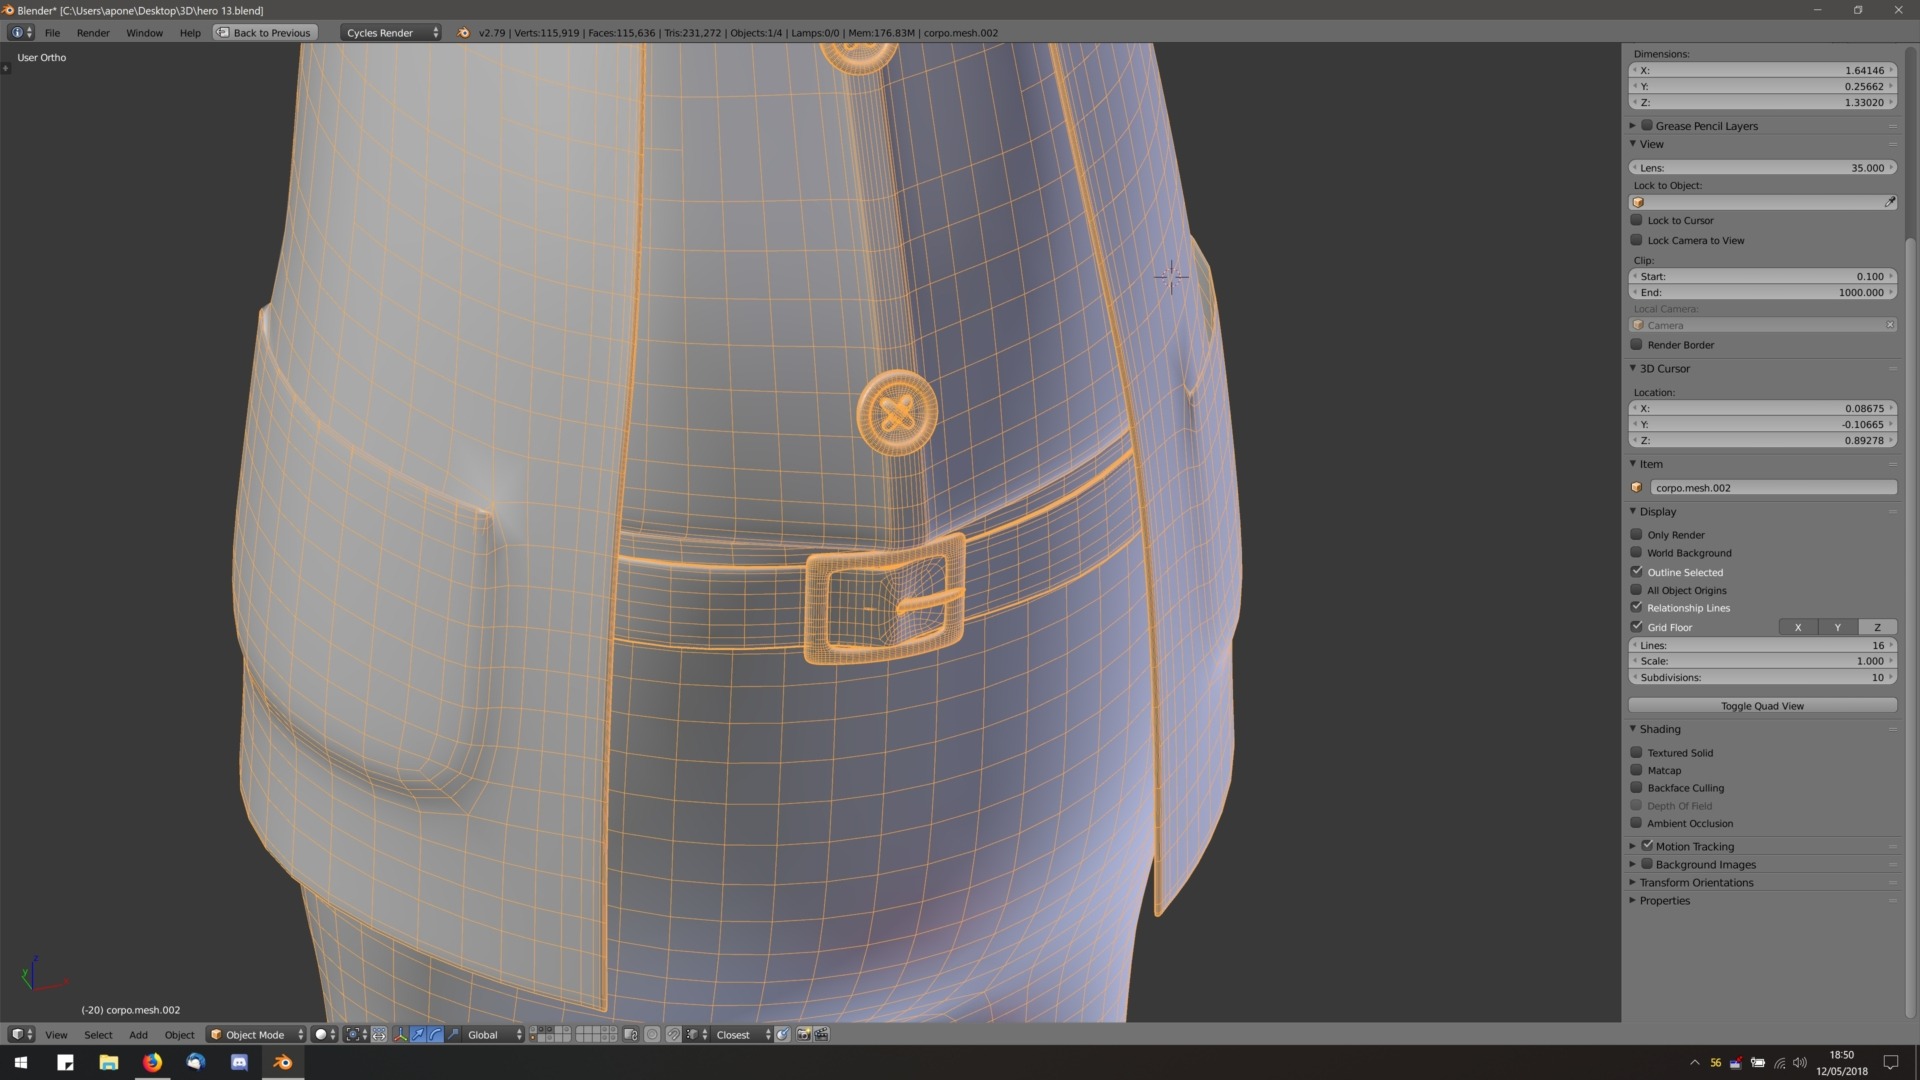Disable Outline Selected checkbox
This screenshot has width=1920, height=1080.
pyautogui.click(x=1637, y=572)
